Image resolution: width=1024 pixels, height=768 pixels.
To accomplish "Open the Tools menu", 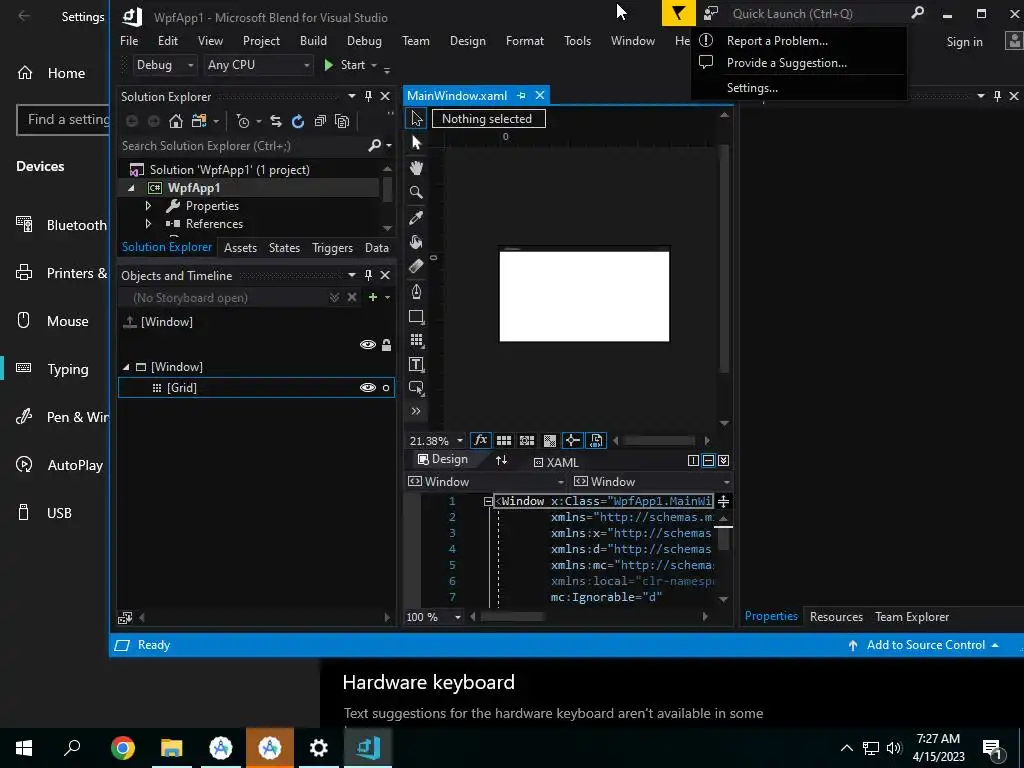I will [x=577, y=40].
